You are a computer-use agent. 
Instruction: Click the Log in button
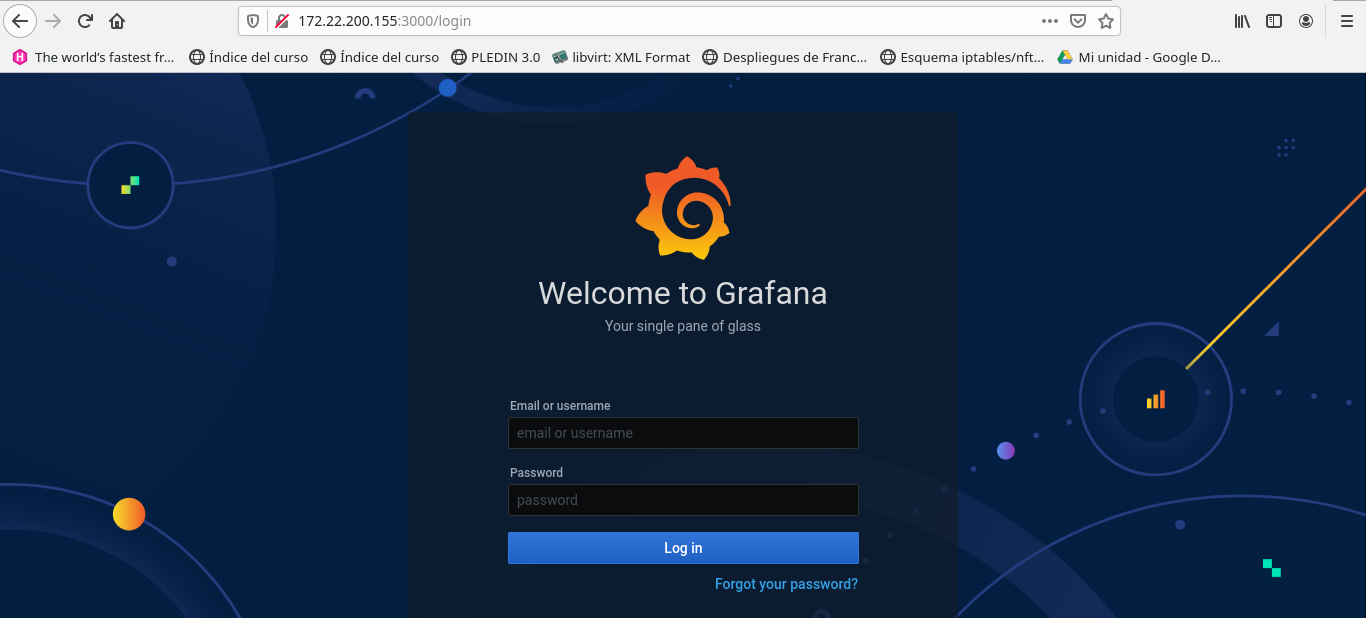(683, 548)
